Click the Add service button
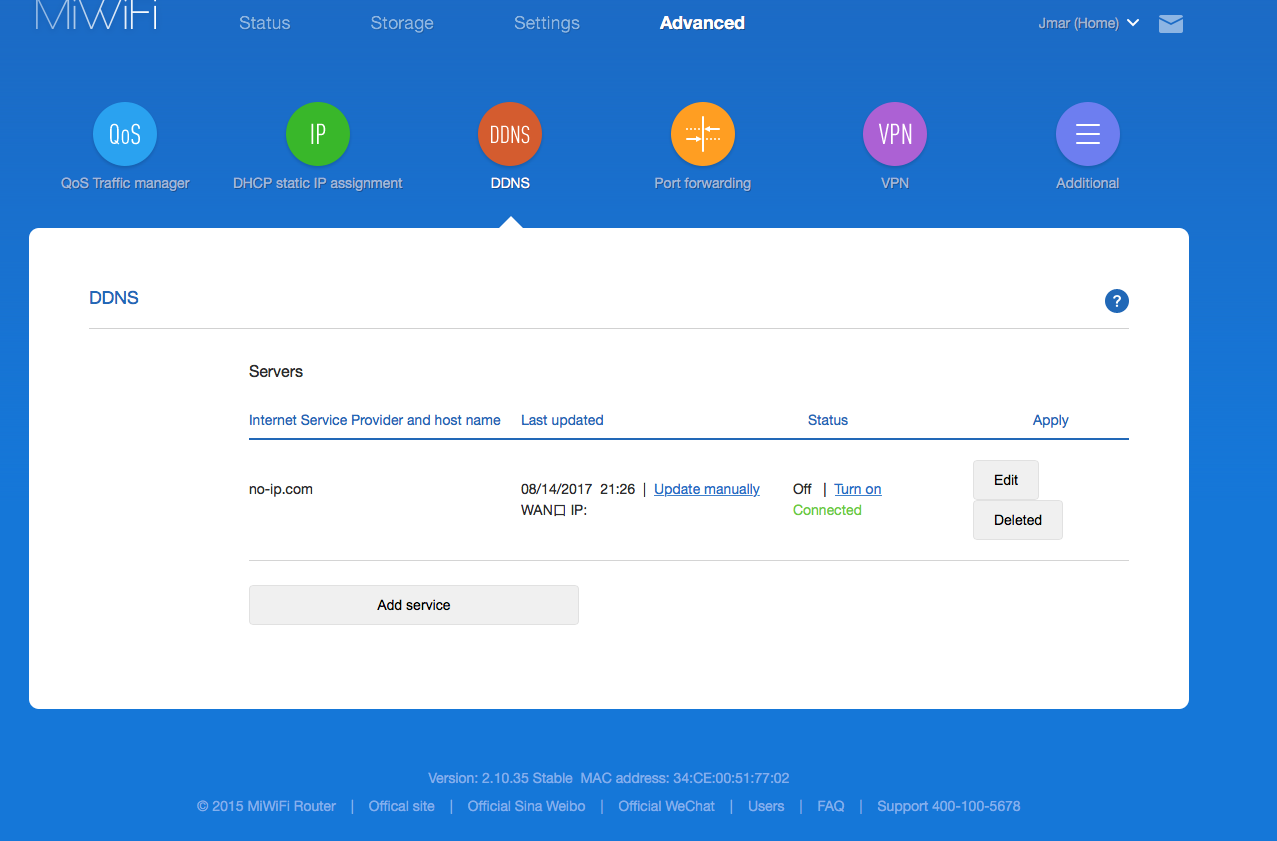1277x841 pixels. click(x=413, y=605)
